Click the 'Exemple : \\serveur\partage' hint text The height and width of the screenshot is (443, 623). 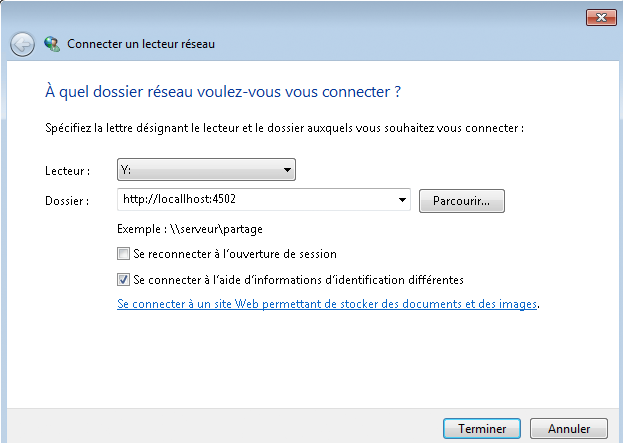(x=190, y=229)
